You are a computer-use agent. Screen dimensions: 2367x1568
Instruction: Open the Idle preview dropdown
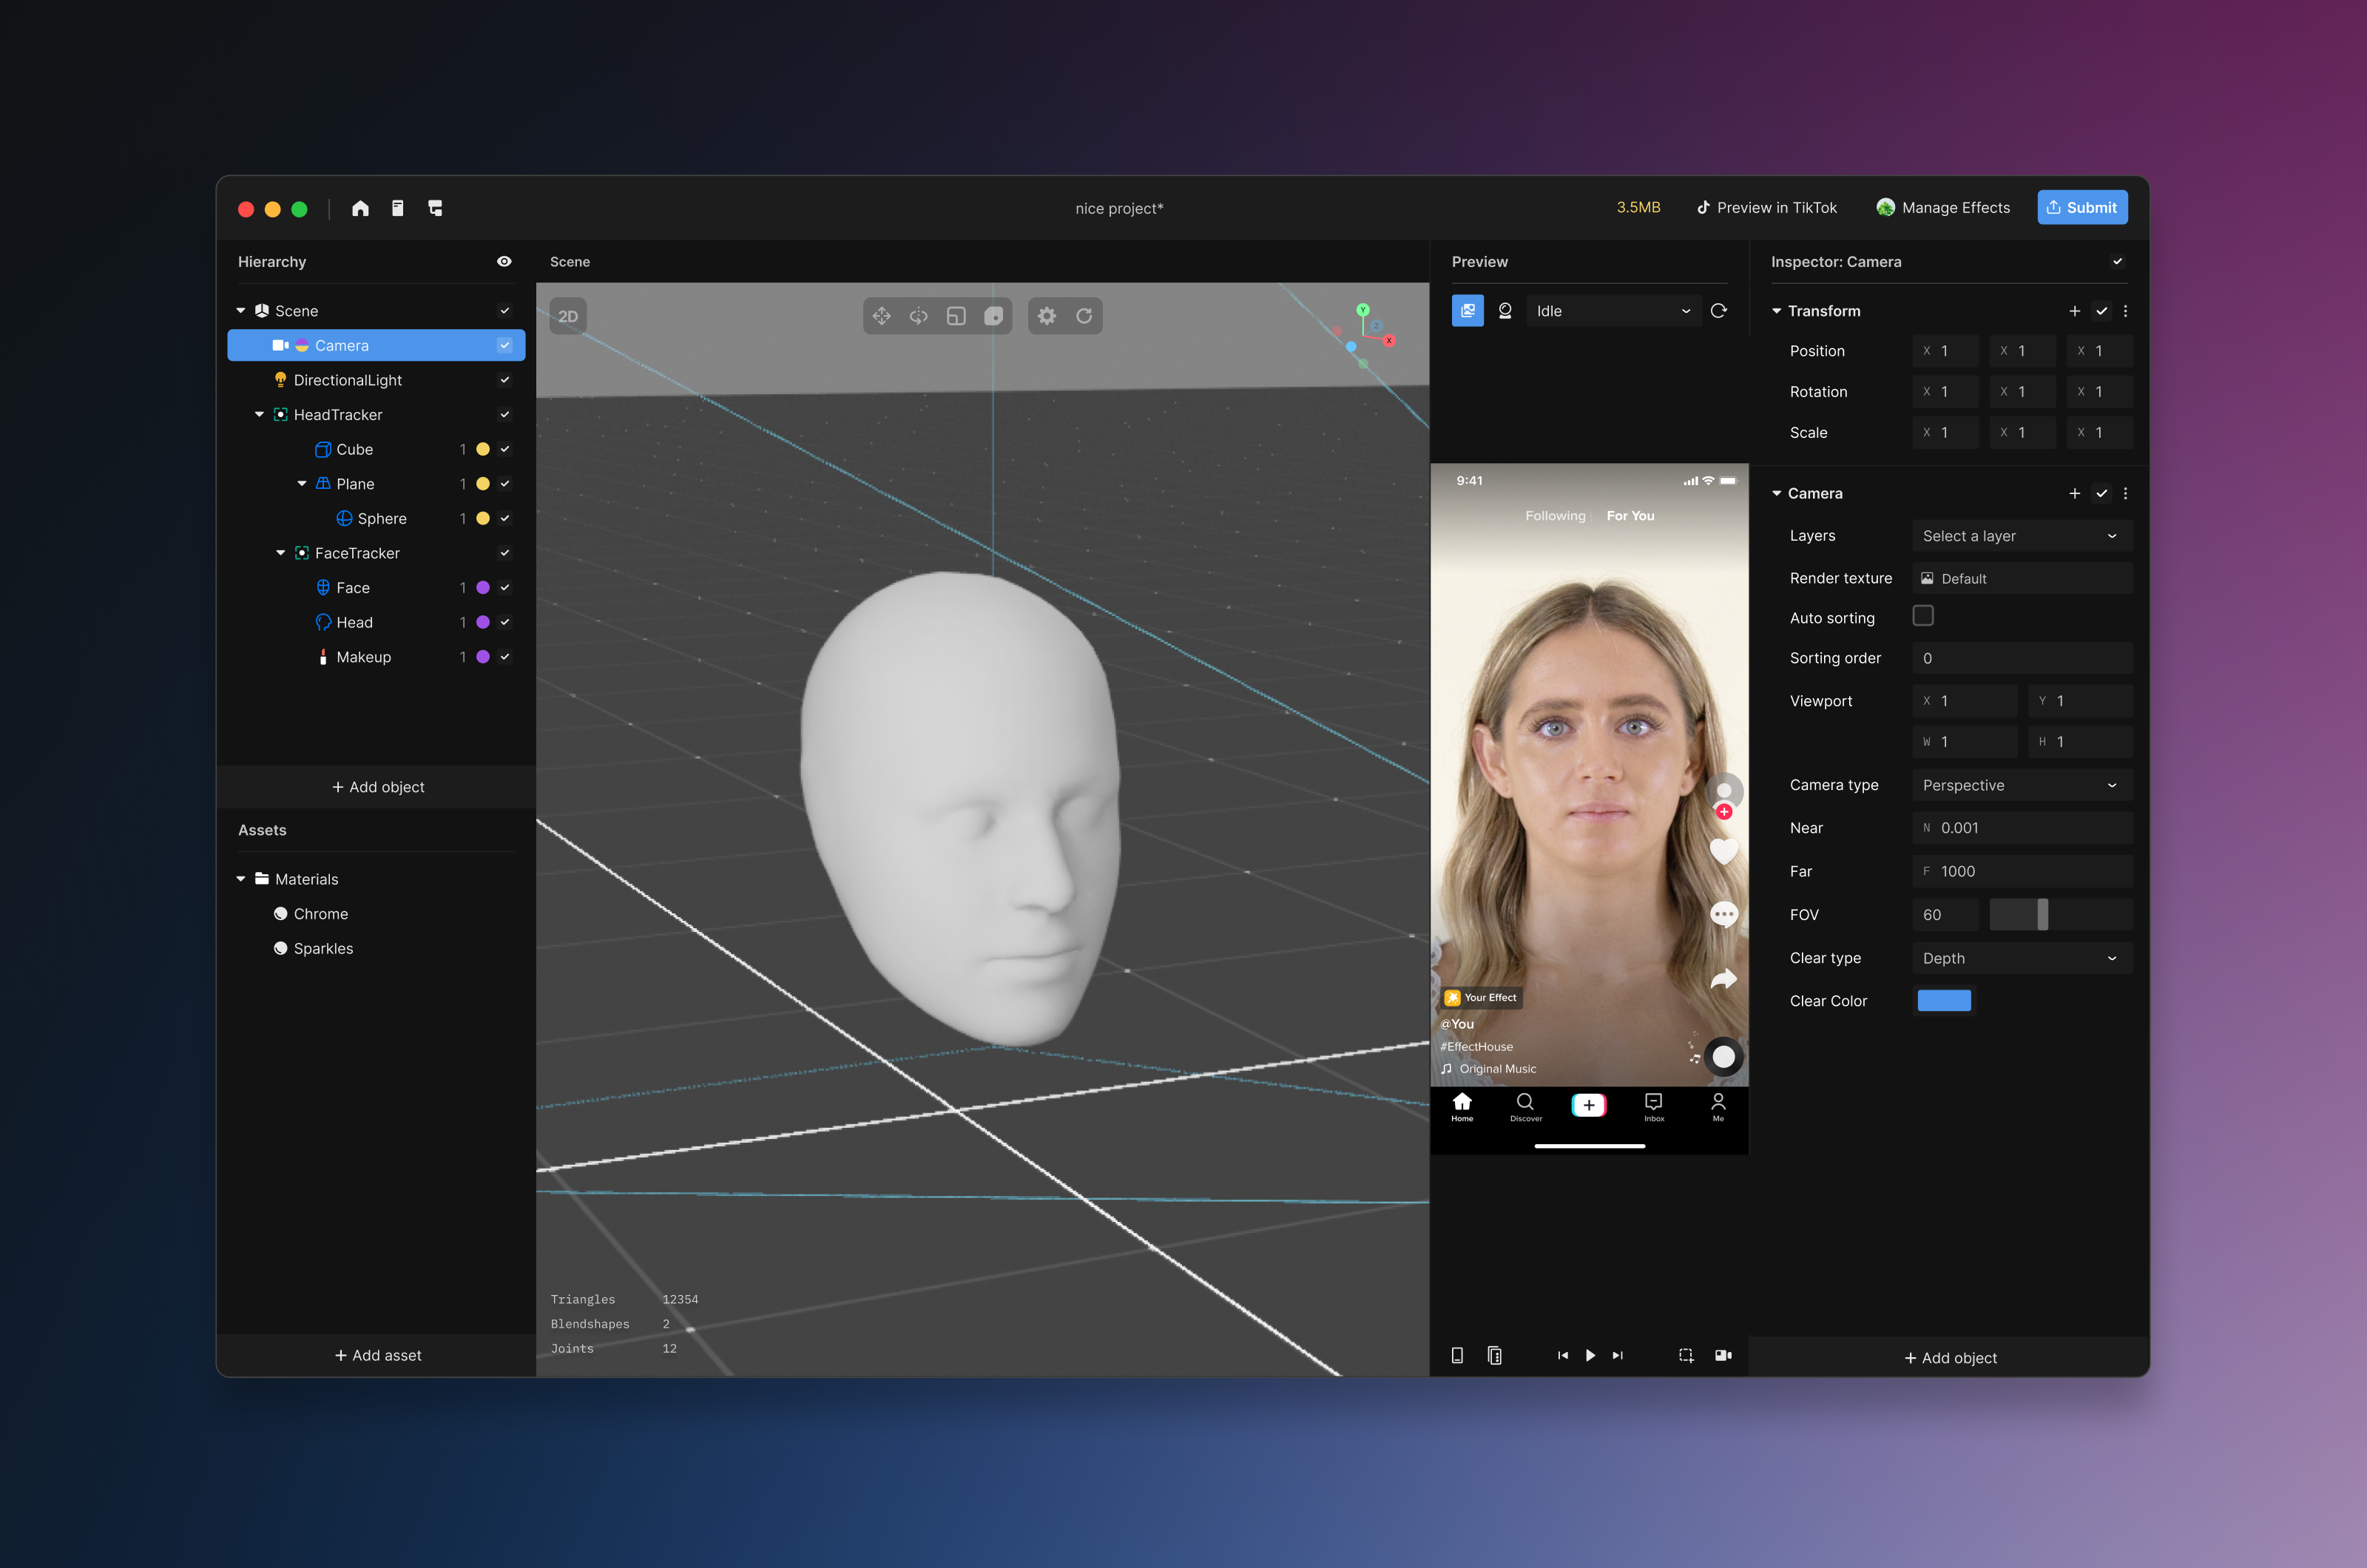(1613, 311)
